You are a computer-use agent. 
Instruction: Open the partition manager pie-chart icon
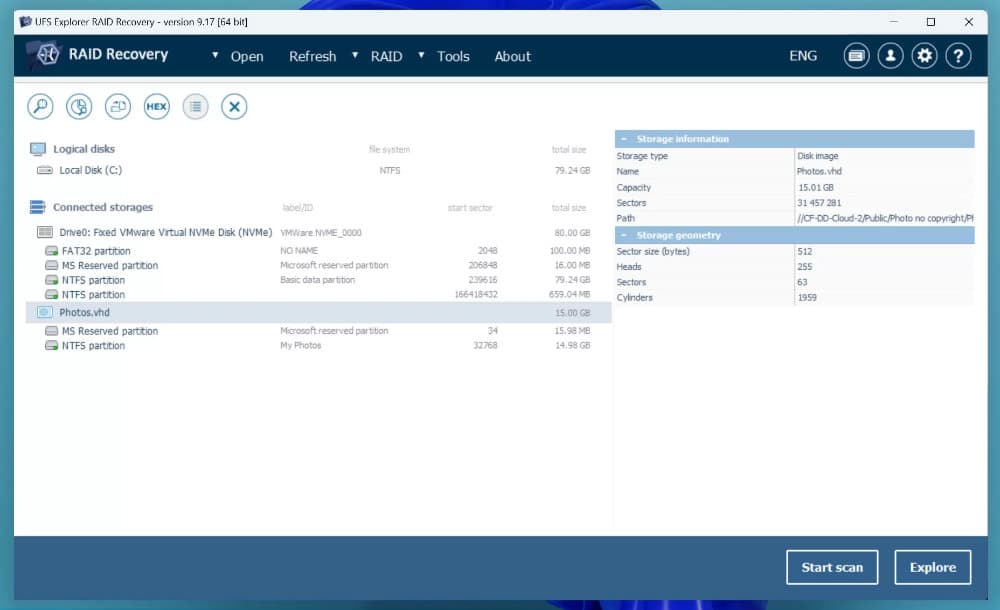click(79, 107)
